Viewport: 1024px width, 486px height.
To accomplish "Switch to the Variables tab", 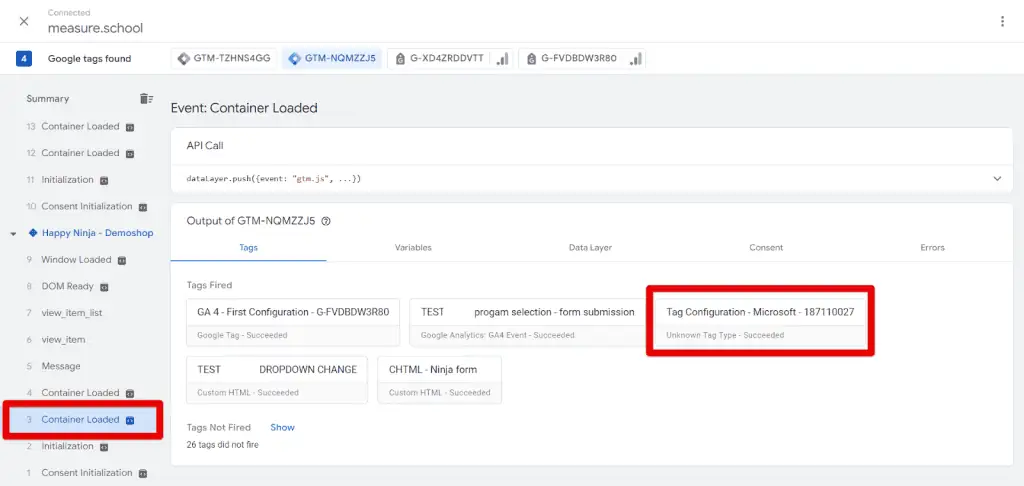I will point(413,248).
